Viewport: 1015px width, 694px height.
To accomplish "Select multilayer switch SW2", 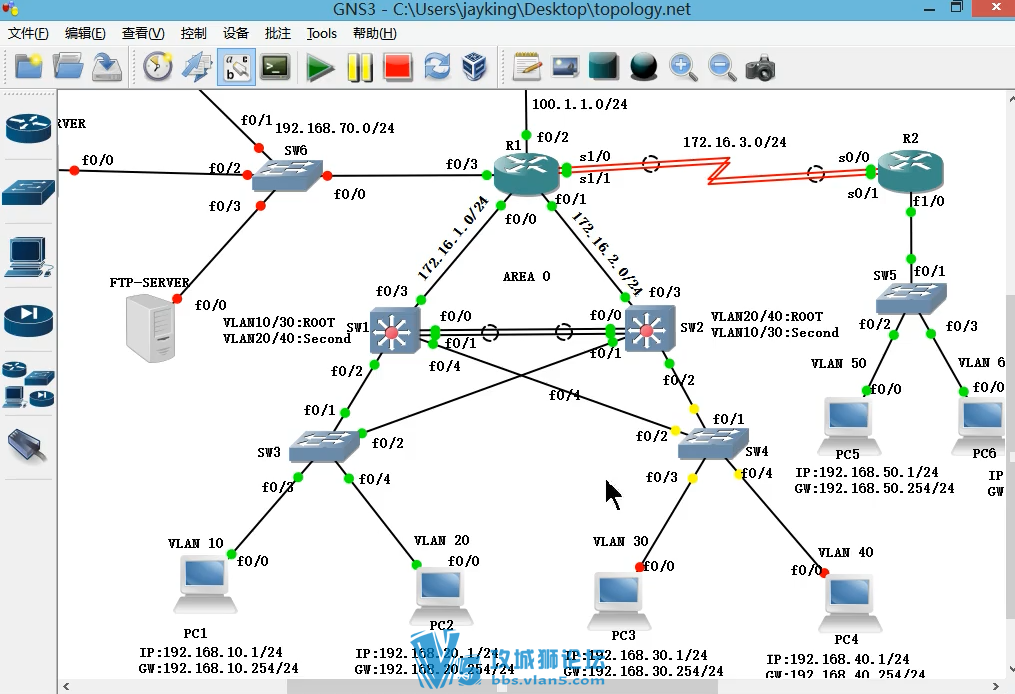I will (x=650, y=330).
